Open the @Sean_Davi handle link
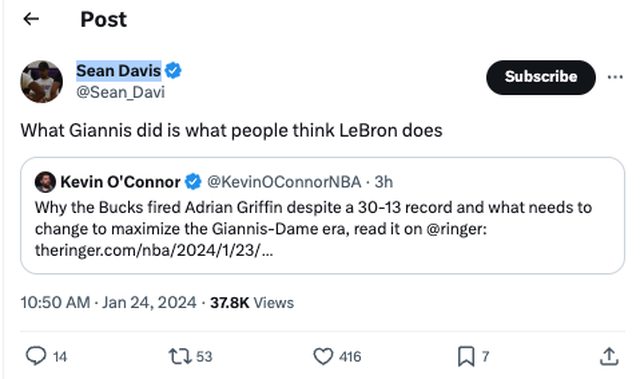The image size is (640, 379). (x=121, y=92)
